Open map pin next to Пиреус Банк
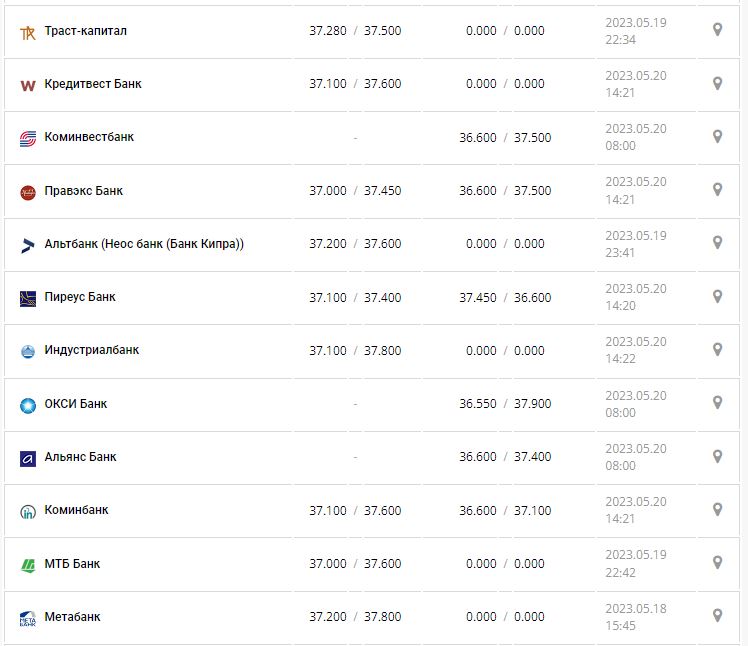The image size is (748, 646). pos(717,296)
